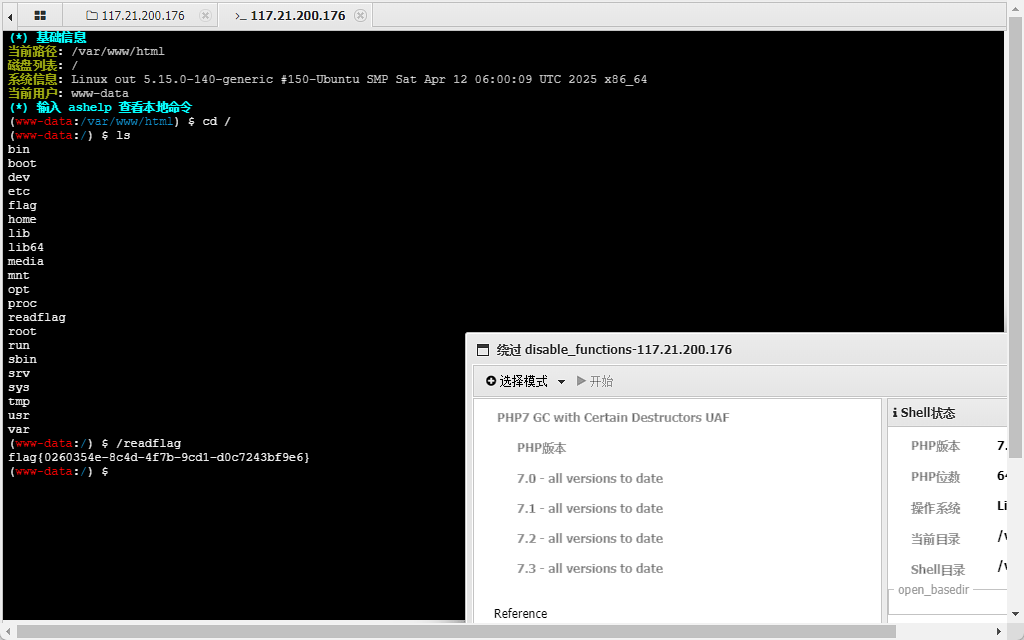Click the left tab scroll arrow
The image size is (1024, 640).
pyautogui.click(x=10, y=16)
